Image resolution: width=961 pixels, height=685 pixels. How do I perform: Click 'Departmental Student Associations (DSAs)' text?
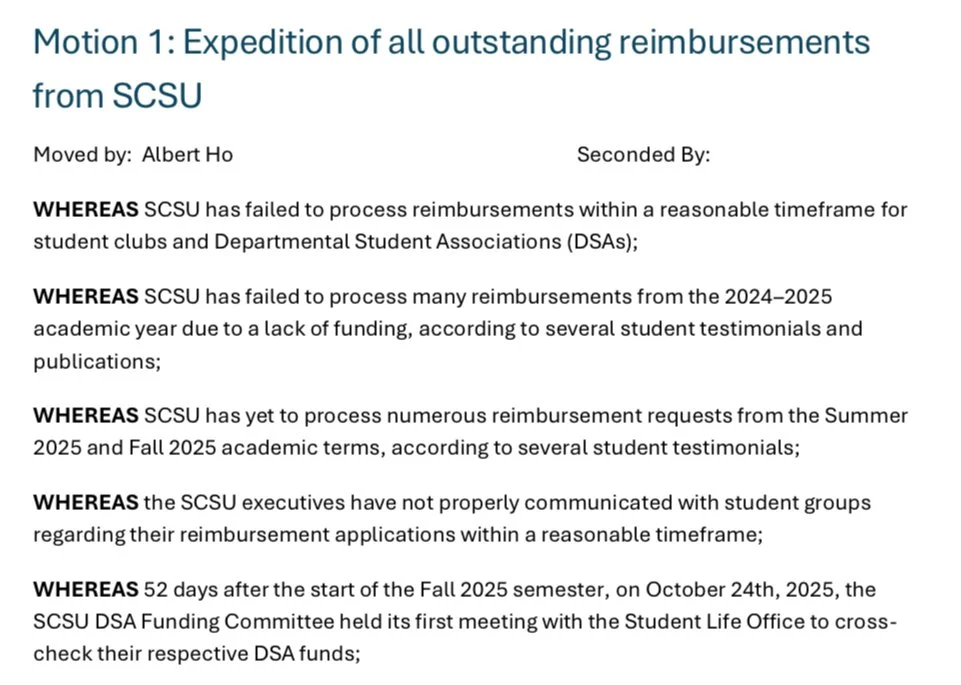click(x=423, y=242)
